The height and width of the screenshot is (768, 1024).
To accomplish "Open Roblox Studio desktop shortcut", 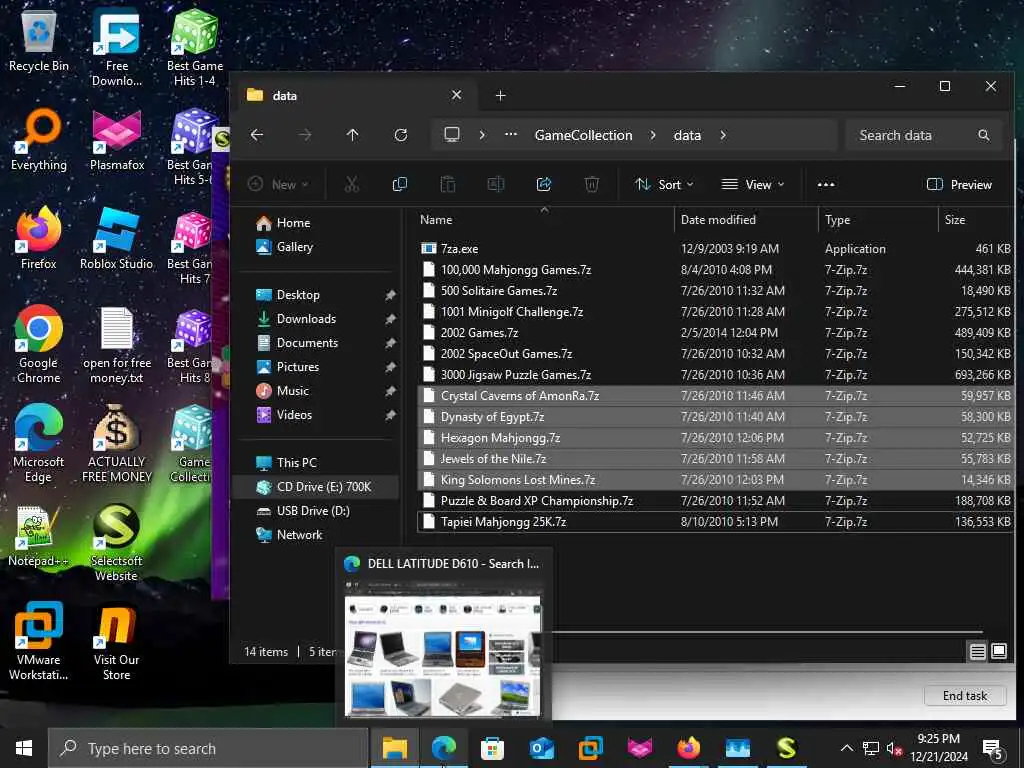I will tap(117, 238).
